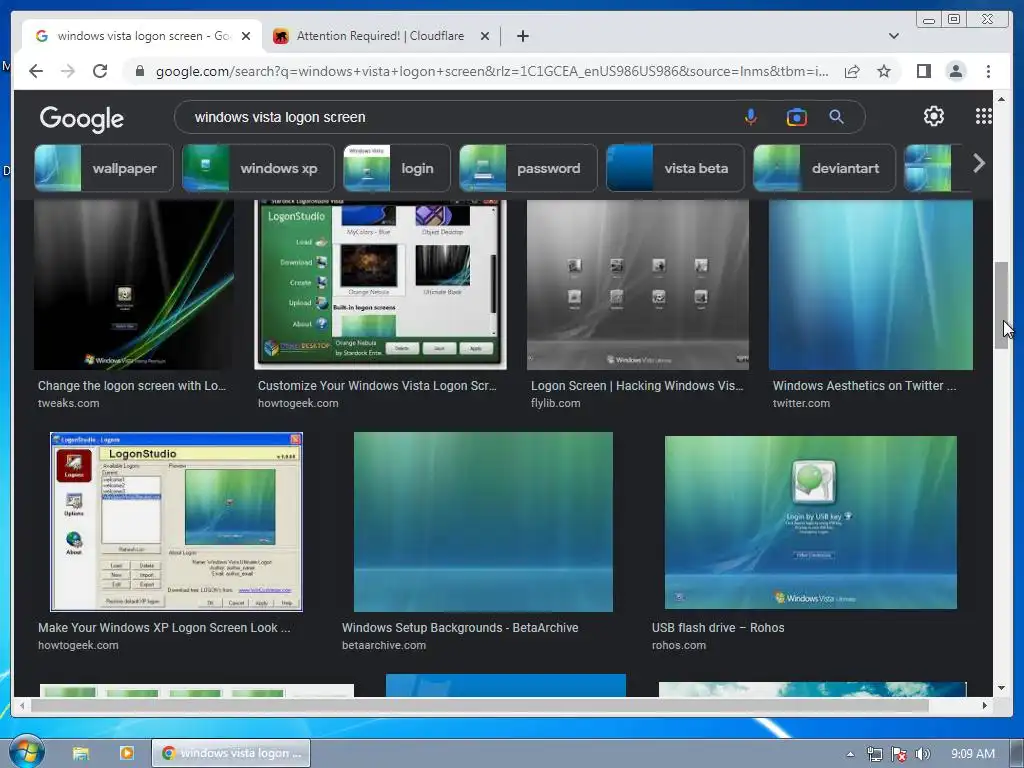Viewport: 1024px width, 768px height.
Task: Click flylib.com source text
Action: click(x=556, y=404)
